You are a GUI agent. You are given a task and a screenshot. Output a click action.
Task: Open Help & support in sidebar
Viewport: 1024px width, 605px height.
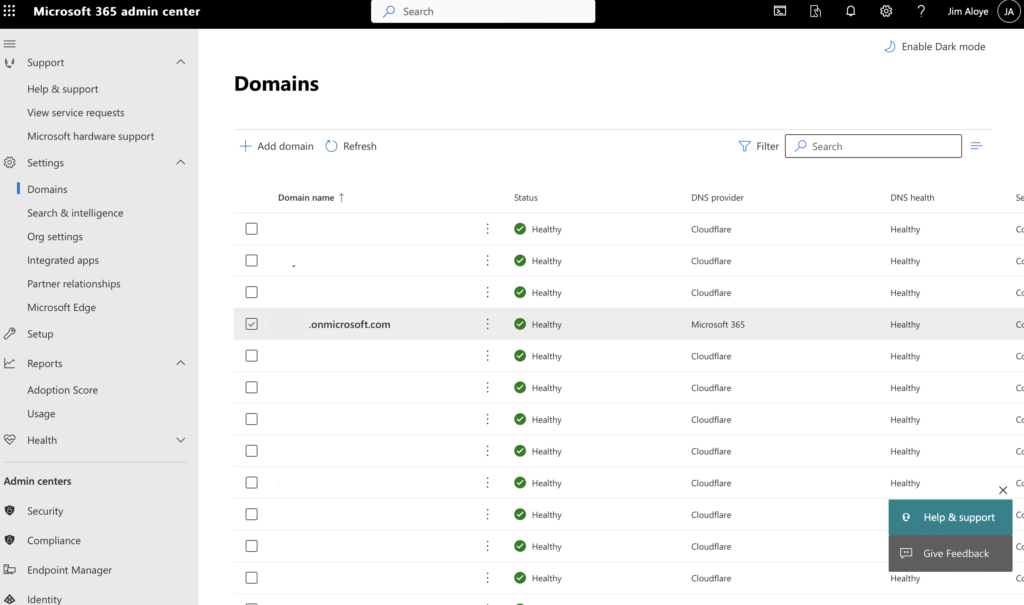click(63, 89)
